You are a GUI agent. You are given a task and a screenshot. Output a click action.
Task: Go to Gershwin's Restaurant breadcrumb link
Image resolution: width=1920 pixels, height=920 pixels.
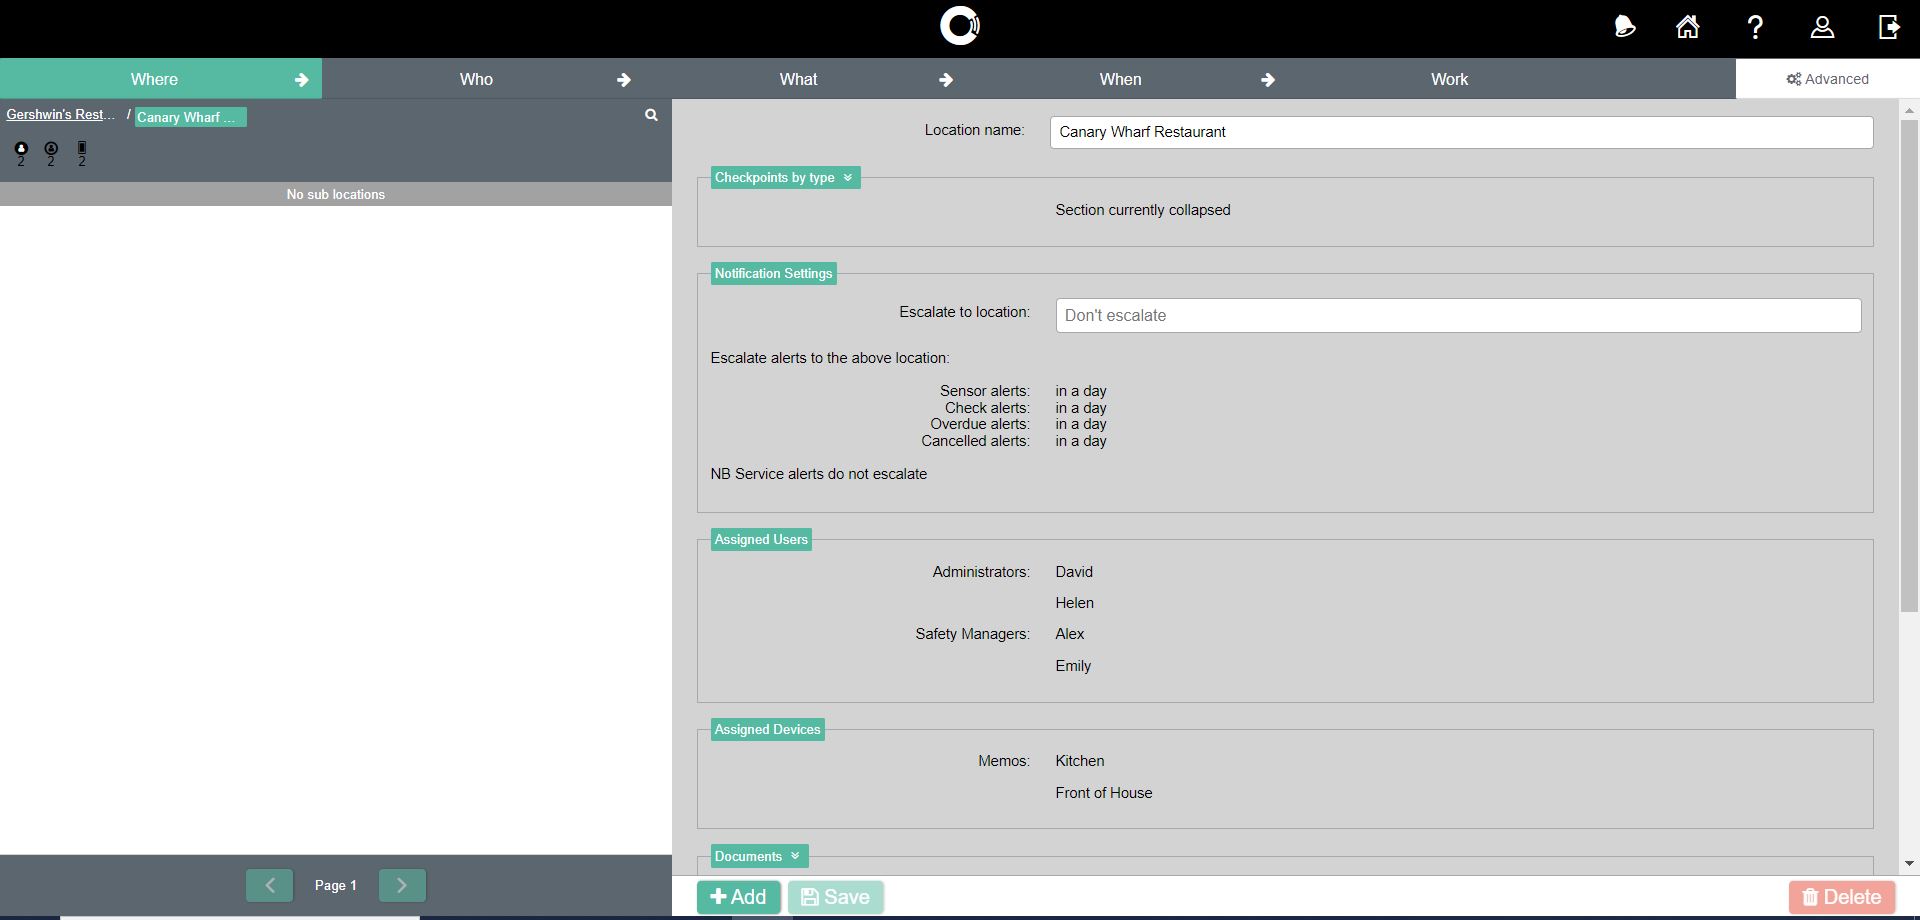[x=60, y=115]
